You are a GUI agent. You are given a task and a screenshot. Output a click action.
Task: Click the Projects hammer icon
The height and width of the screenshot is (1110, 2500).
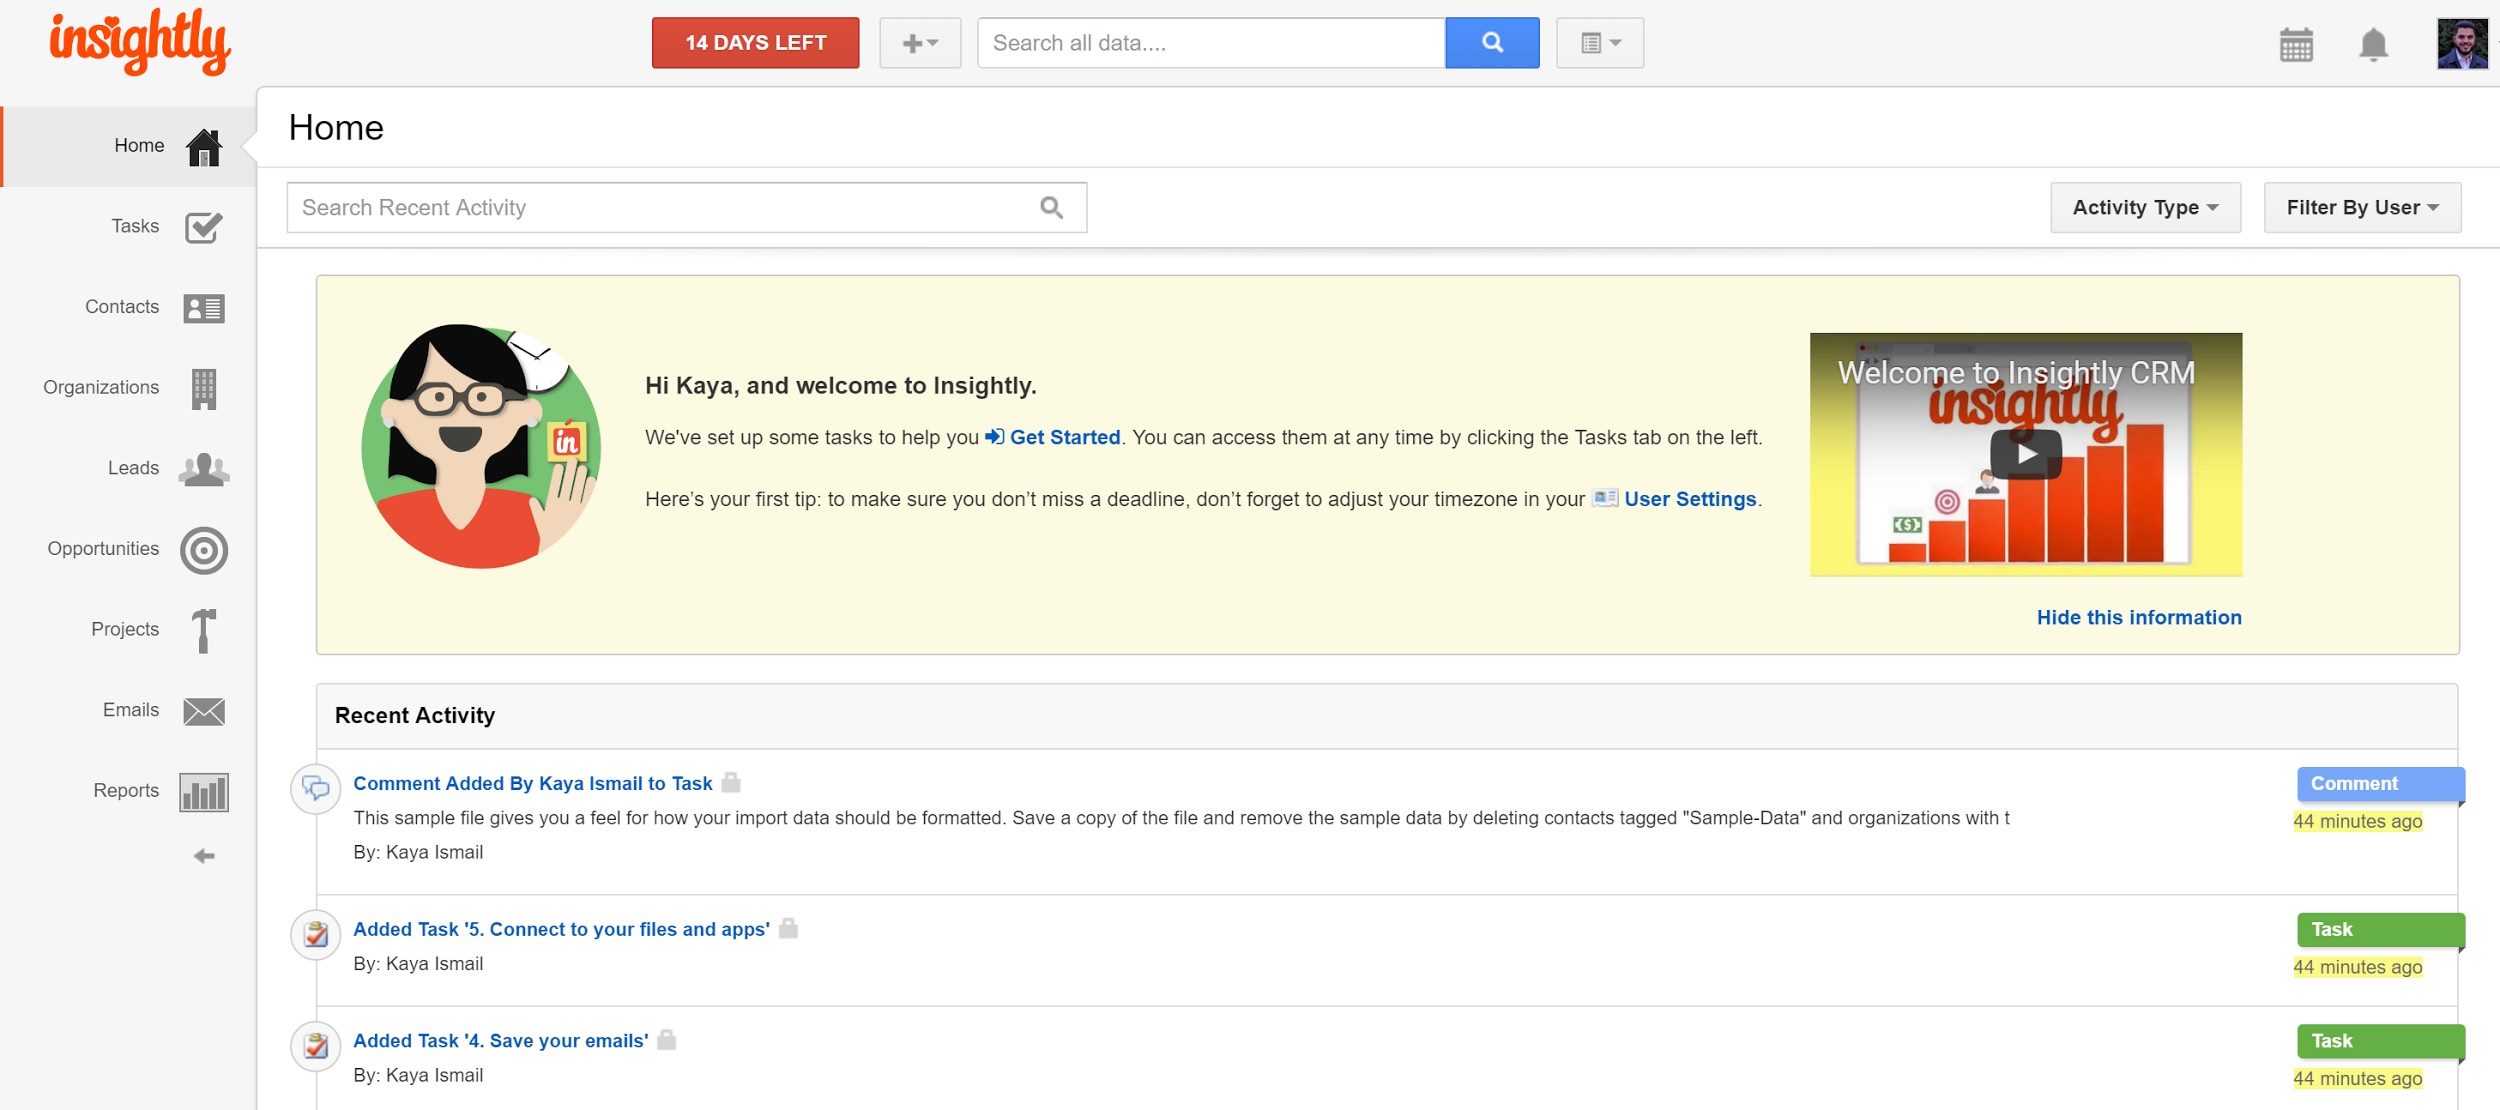coord(204,630)
